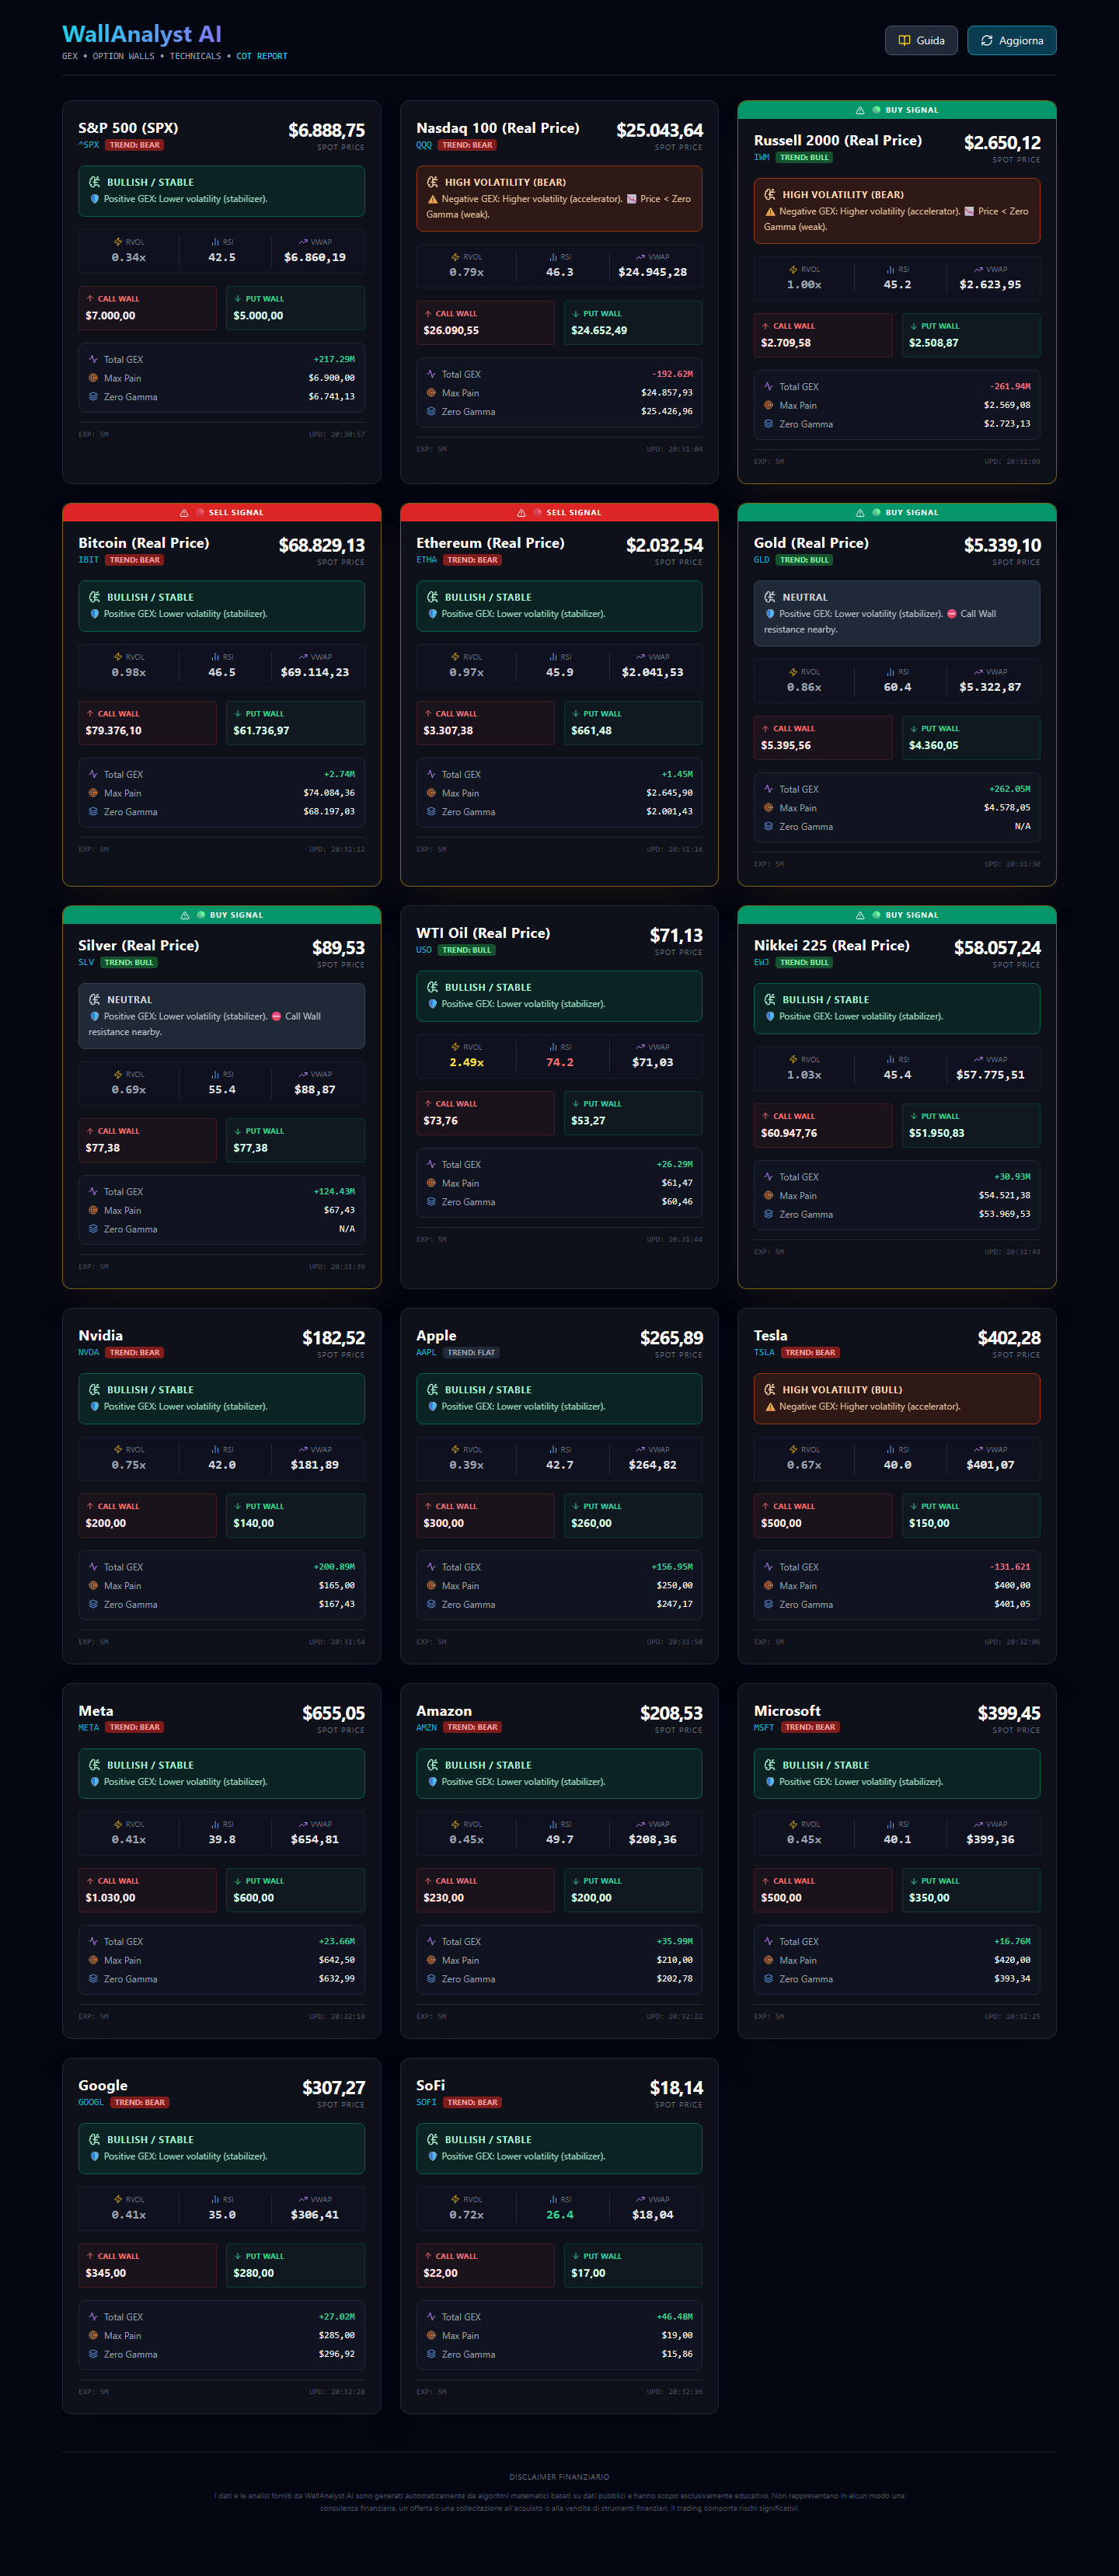Viewport: 1119px width, 2576px height.
Task: Open the COT REPORT header link
Action: 261,57
